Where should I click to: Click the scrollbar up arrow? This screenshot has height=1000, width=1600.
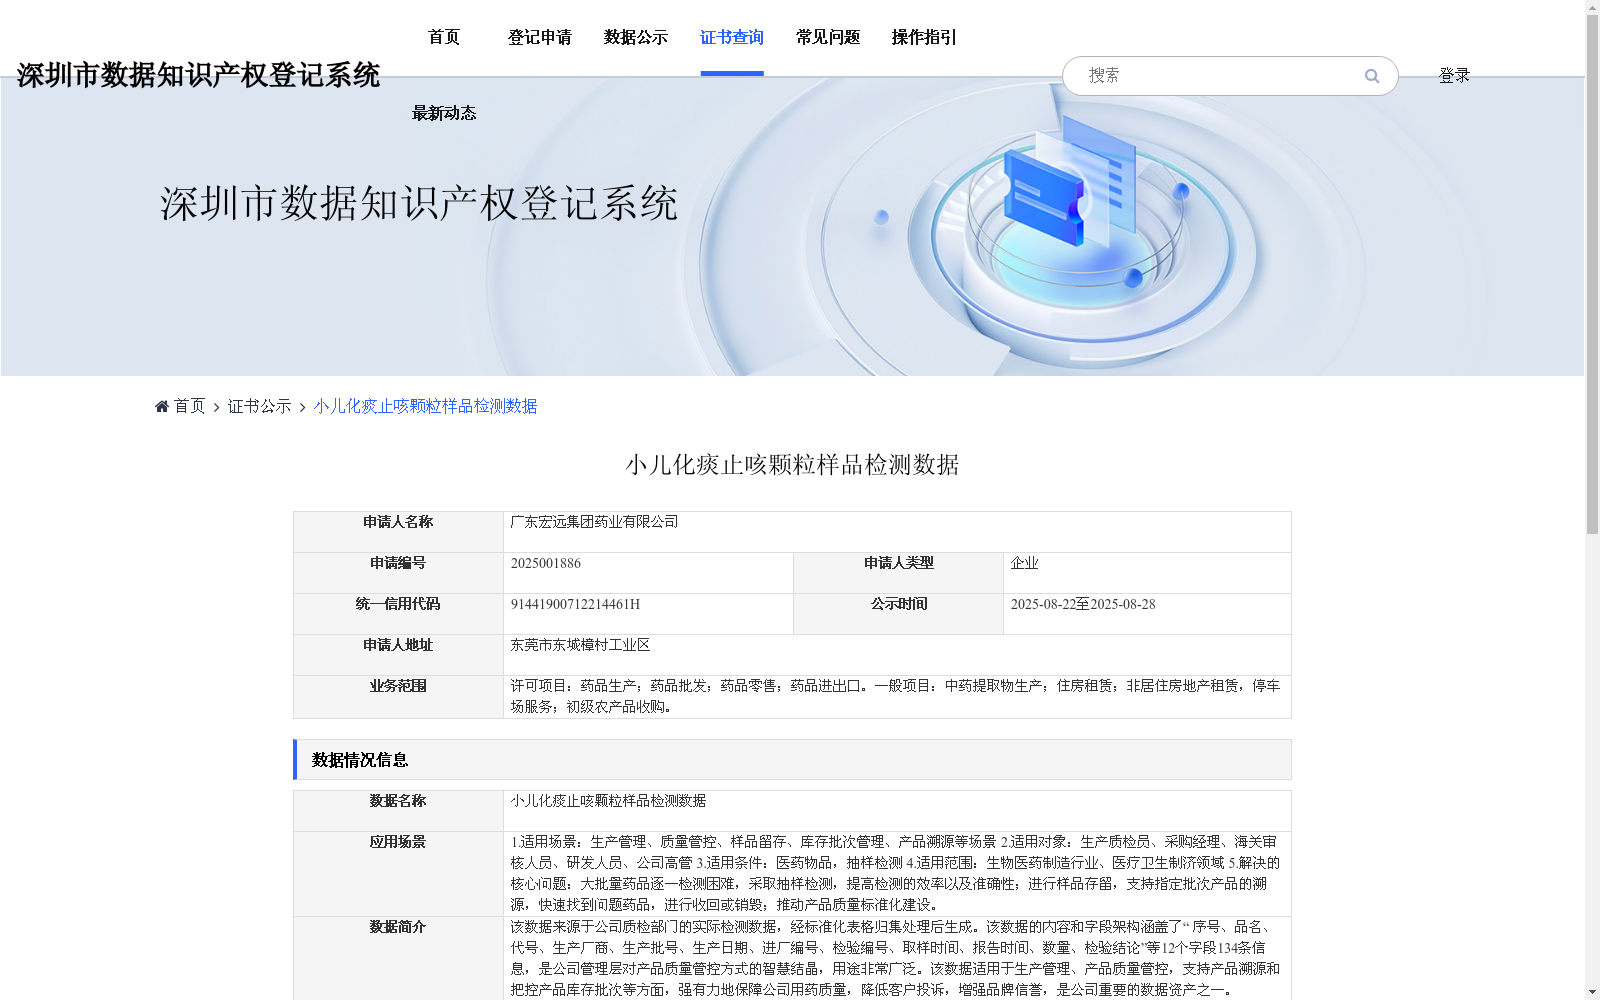1592,7
